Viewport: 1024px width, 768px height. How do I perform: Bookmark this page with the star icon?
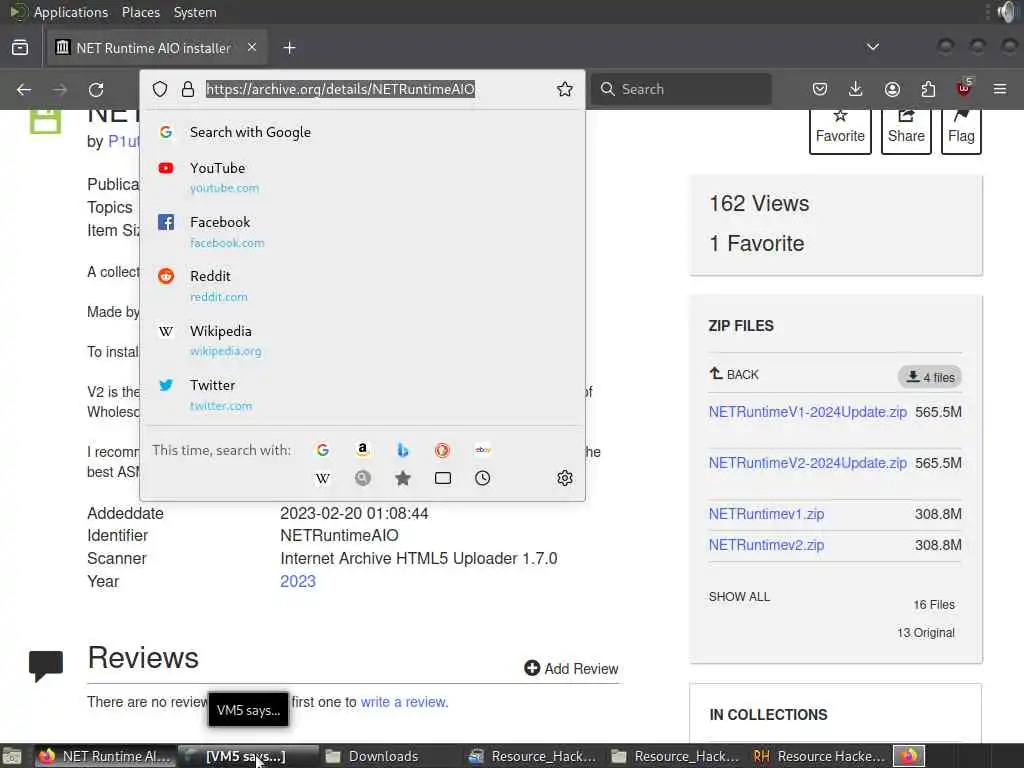565,89
